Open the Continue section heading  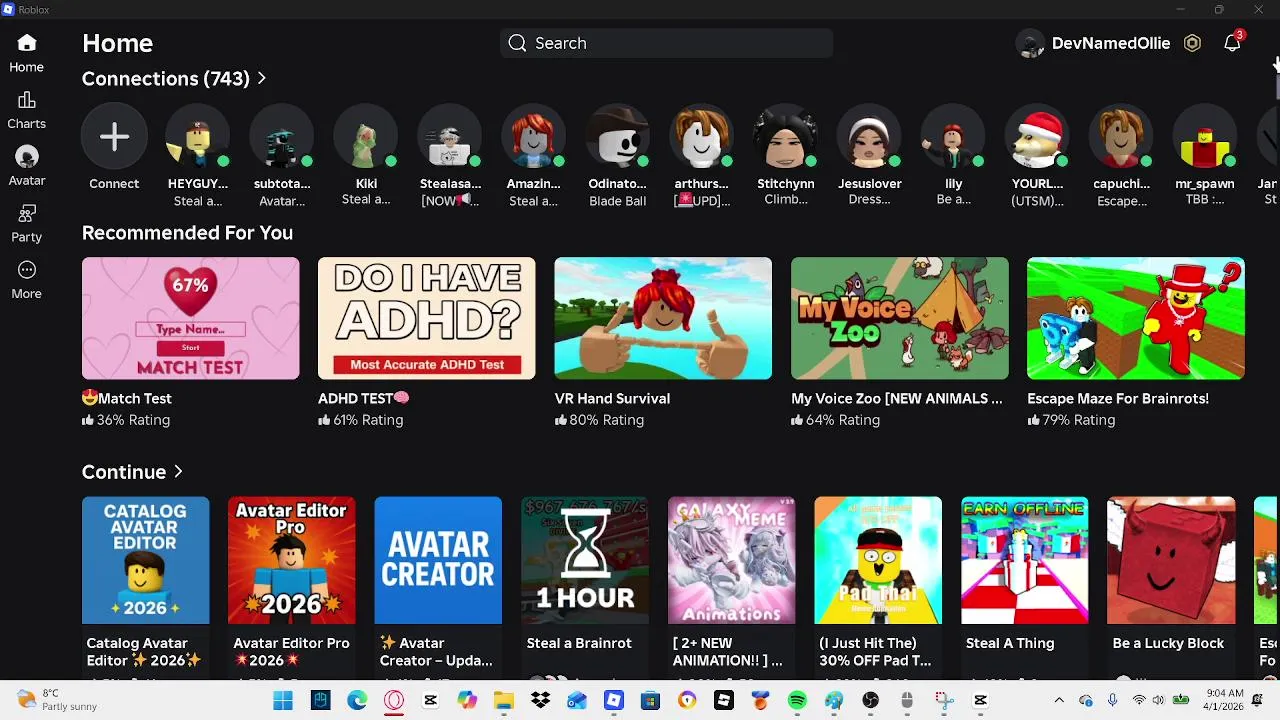point(124,472)
